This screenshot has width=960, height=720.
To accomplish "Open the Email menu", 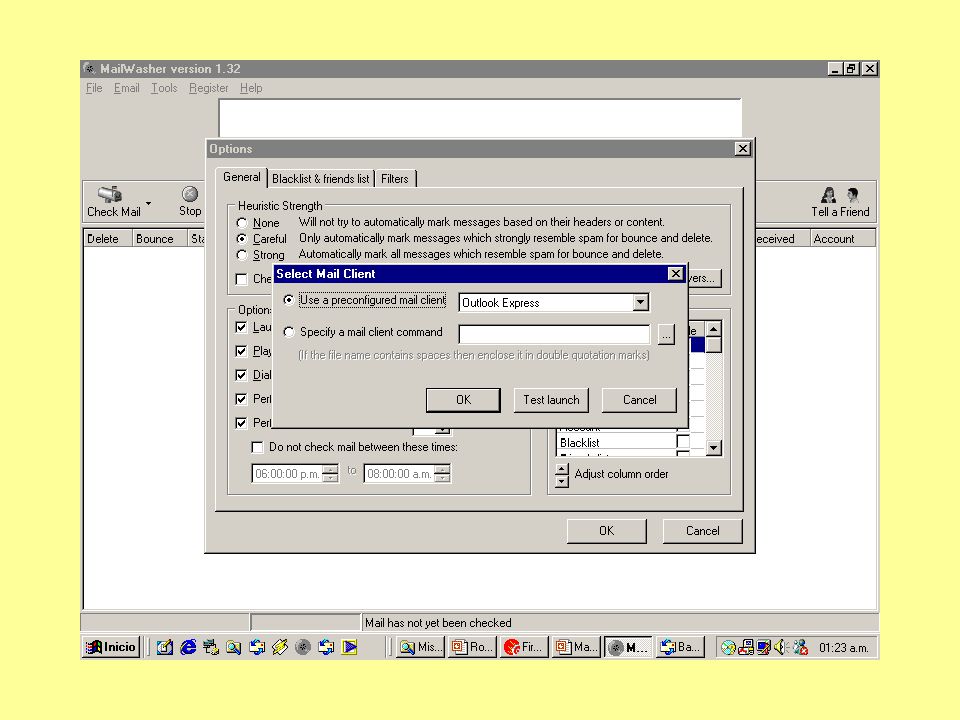I will (127, 88).
